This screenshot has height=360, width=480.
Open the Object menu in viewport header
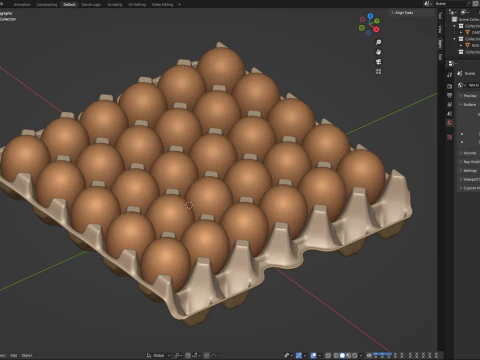27,355
